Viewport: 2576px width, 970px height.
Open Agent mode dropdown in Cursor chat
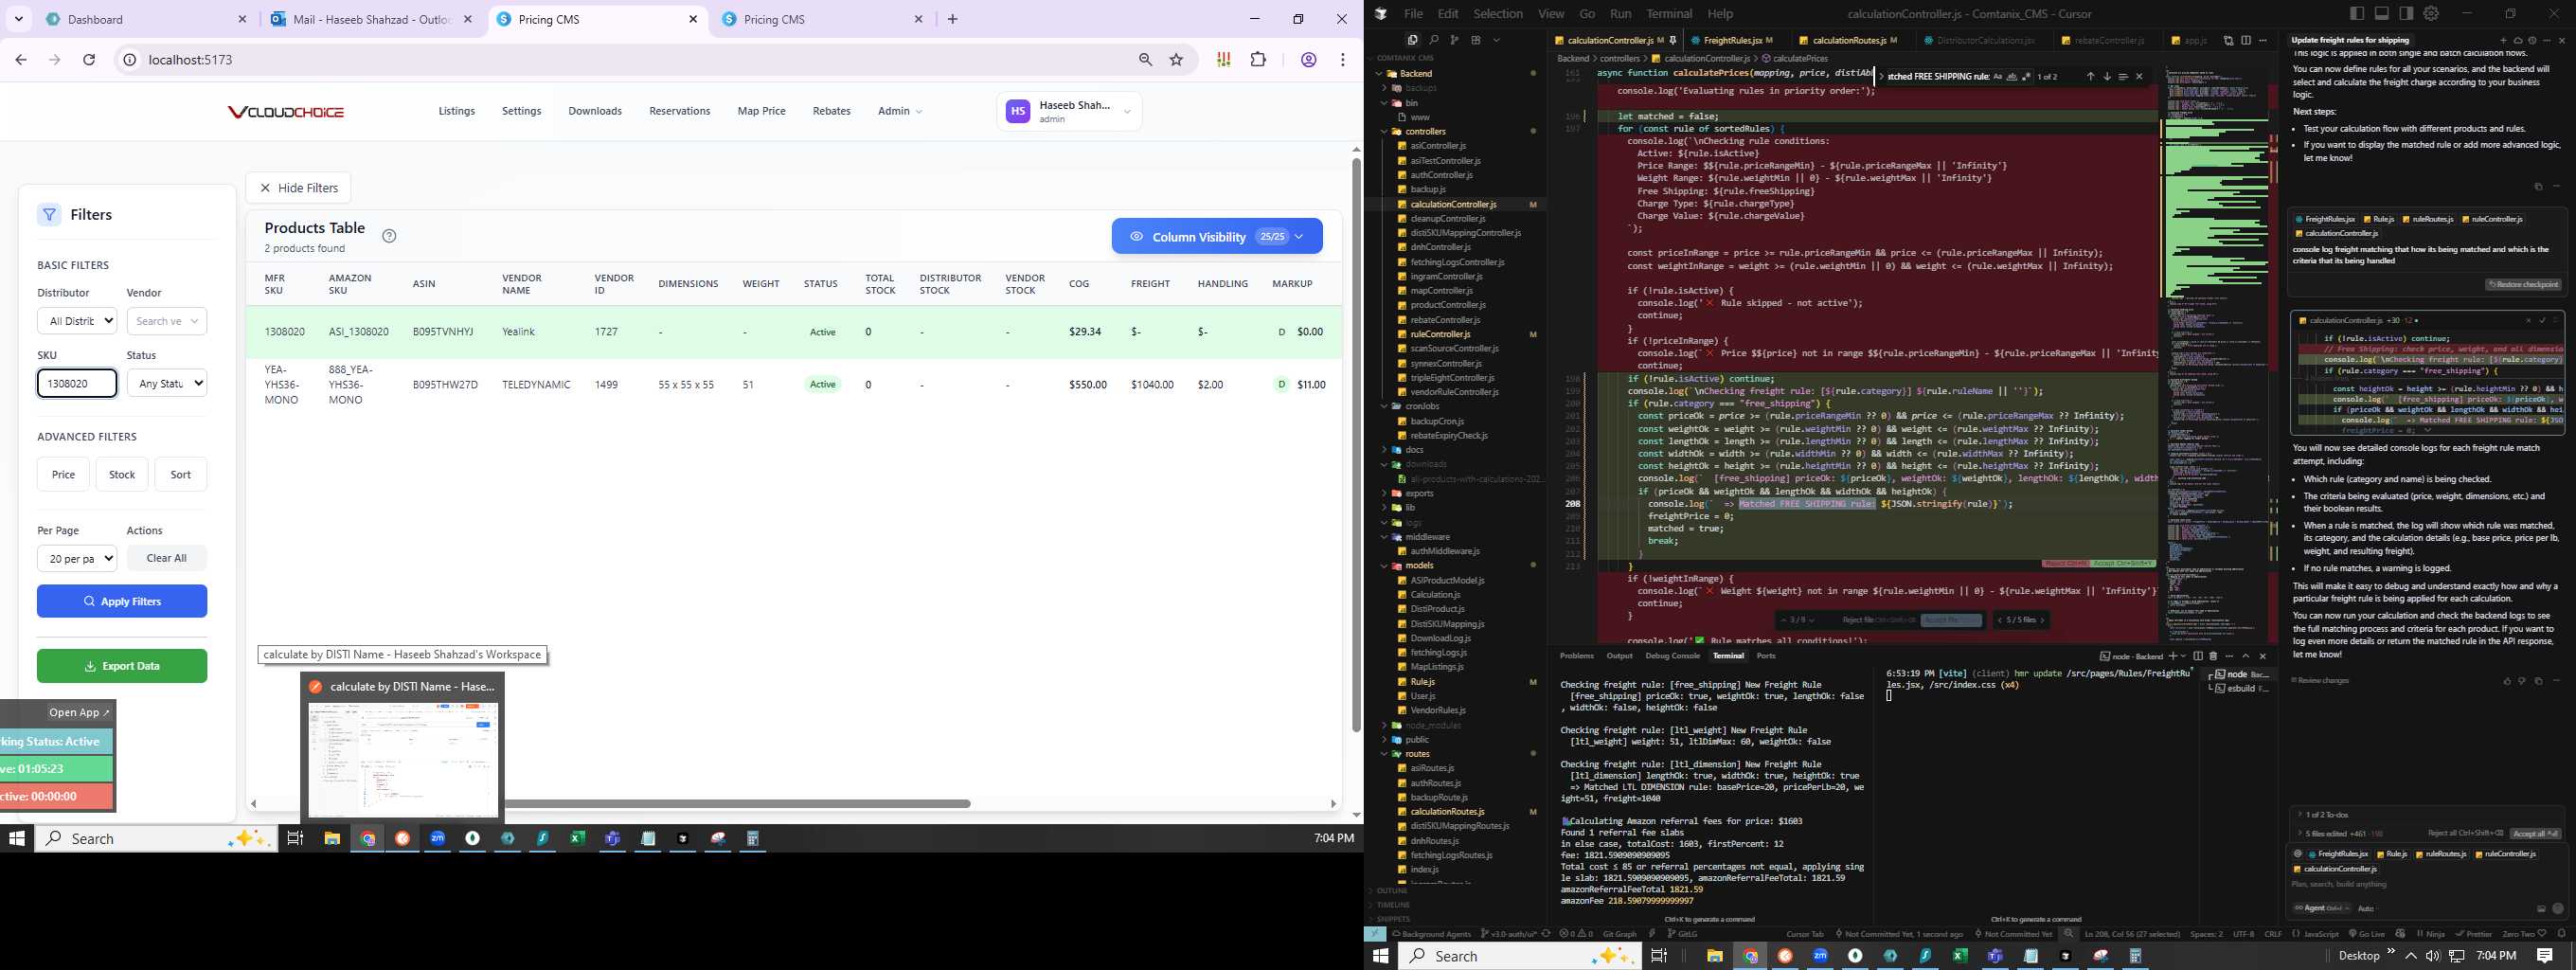pyautogui.click(x=2322, y=908)
